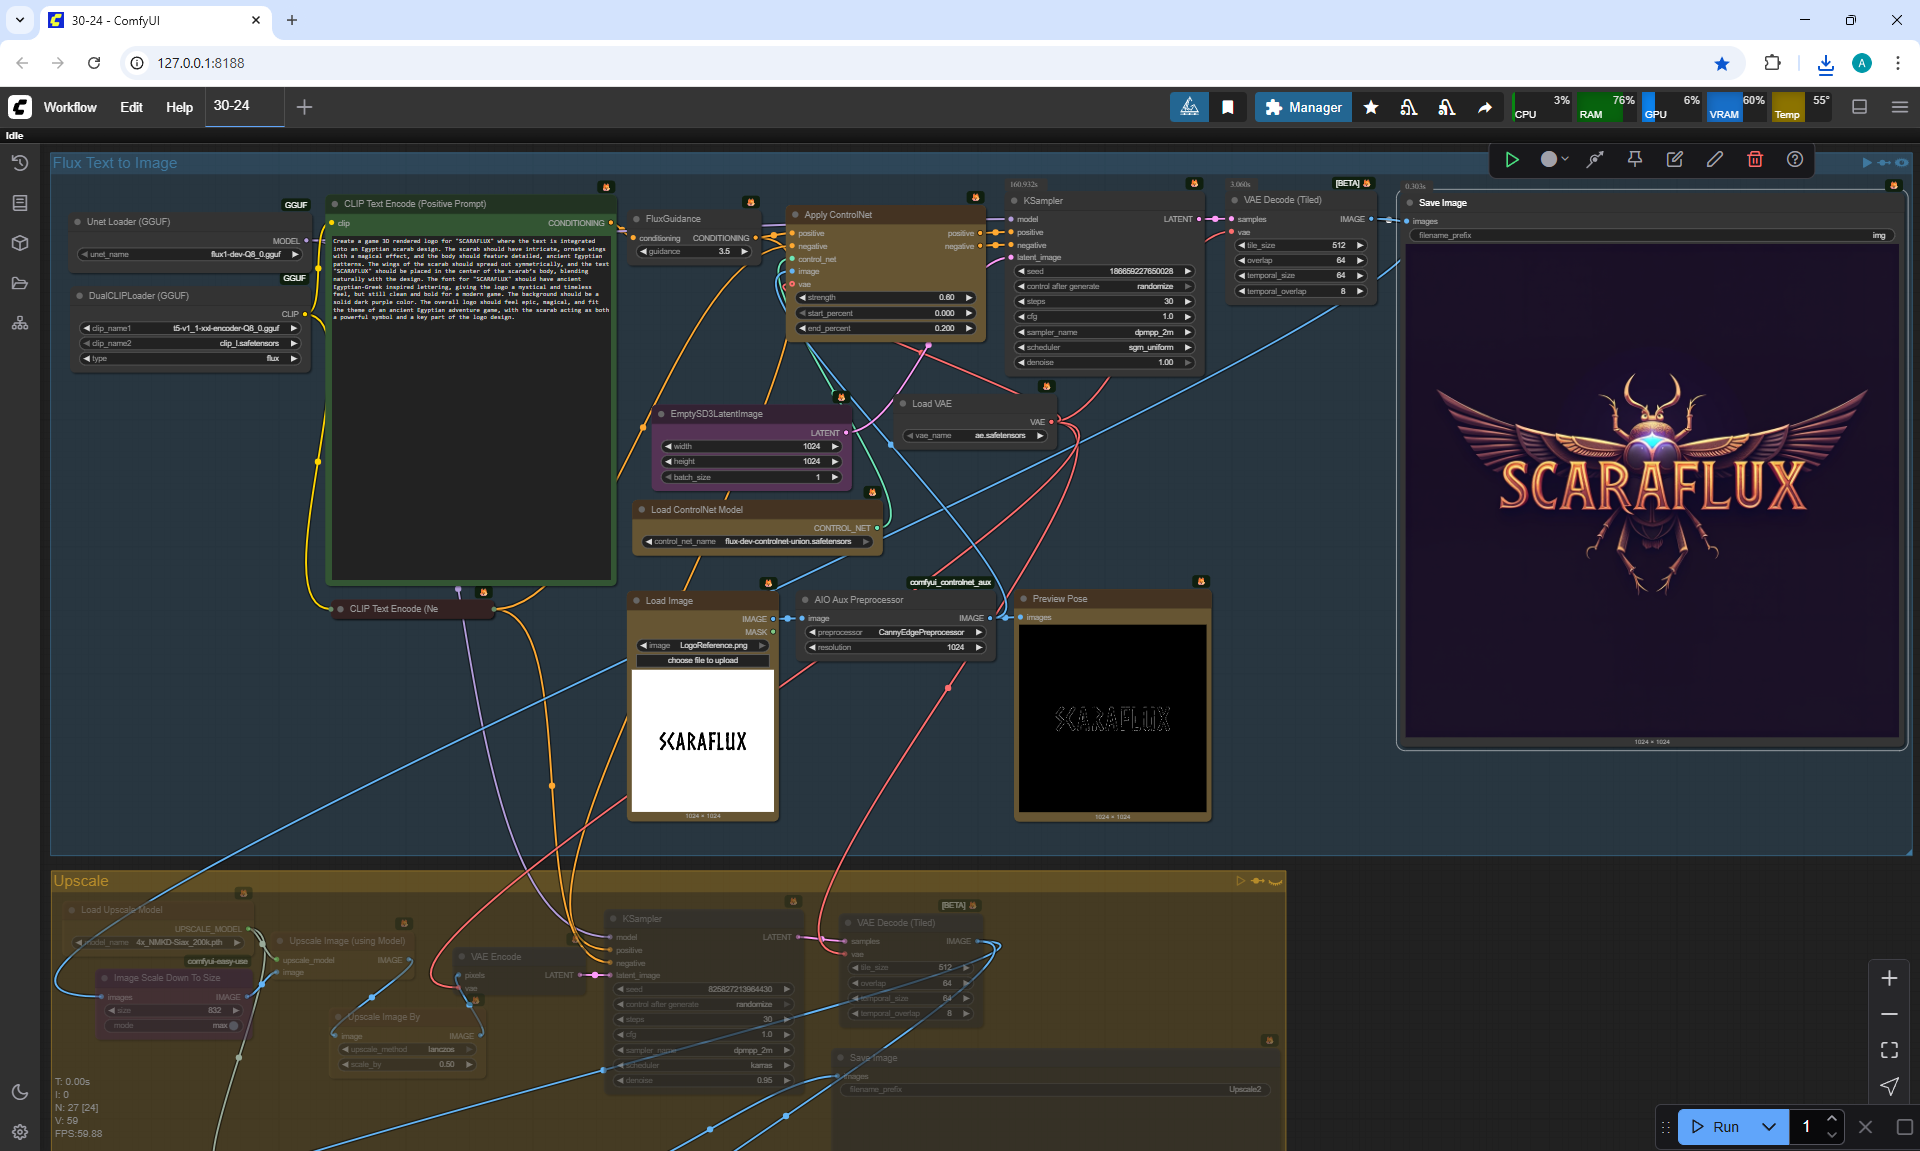The height and width of the screenshot is (1151, 1920).
Task: Toggle the bottom panel icon
Action: click(x=1859, y=107)
